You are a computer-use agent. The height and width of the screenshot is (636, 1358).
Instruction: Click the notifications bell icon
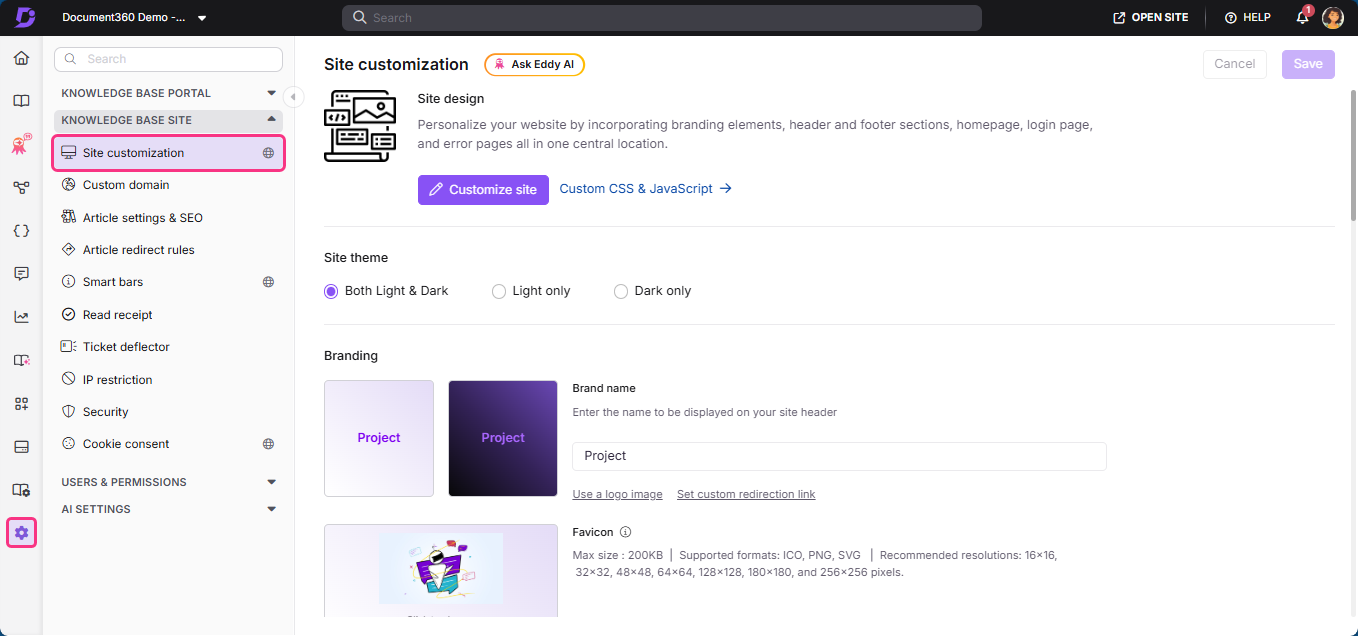1302,17
